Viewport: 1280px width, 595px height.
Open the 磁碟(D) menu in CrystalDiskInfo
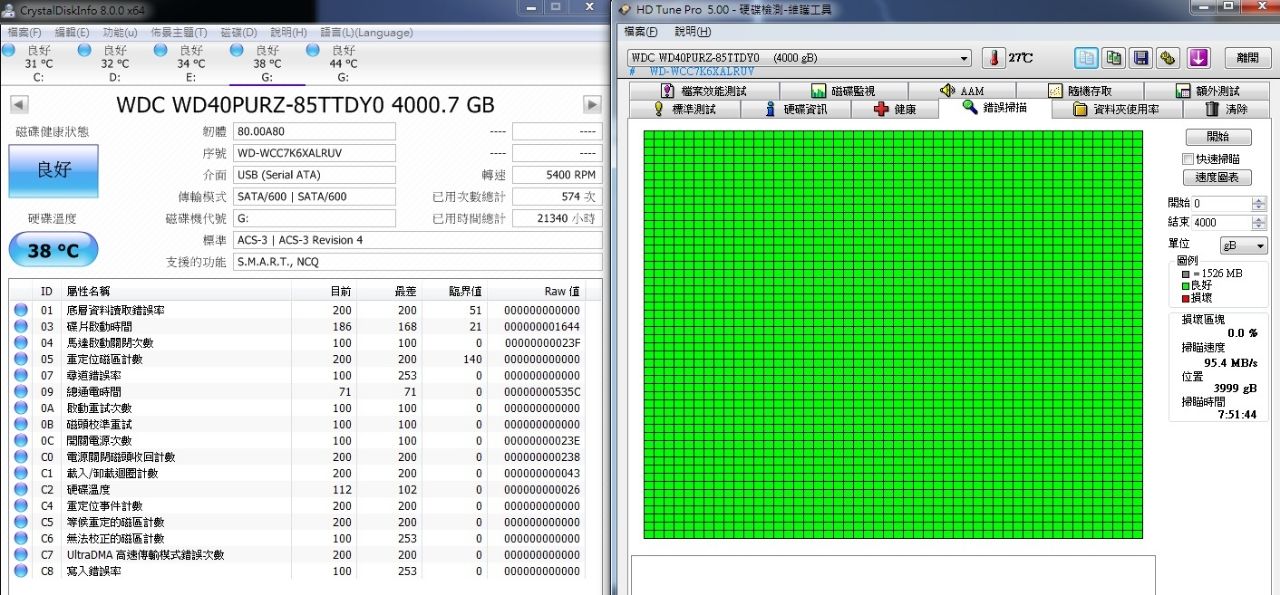click(238, 32)
